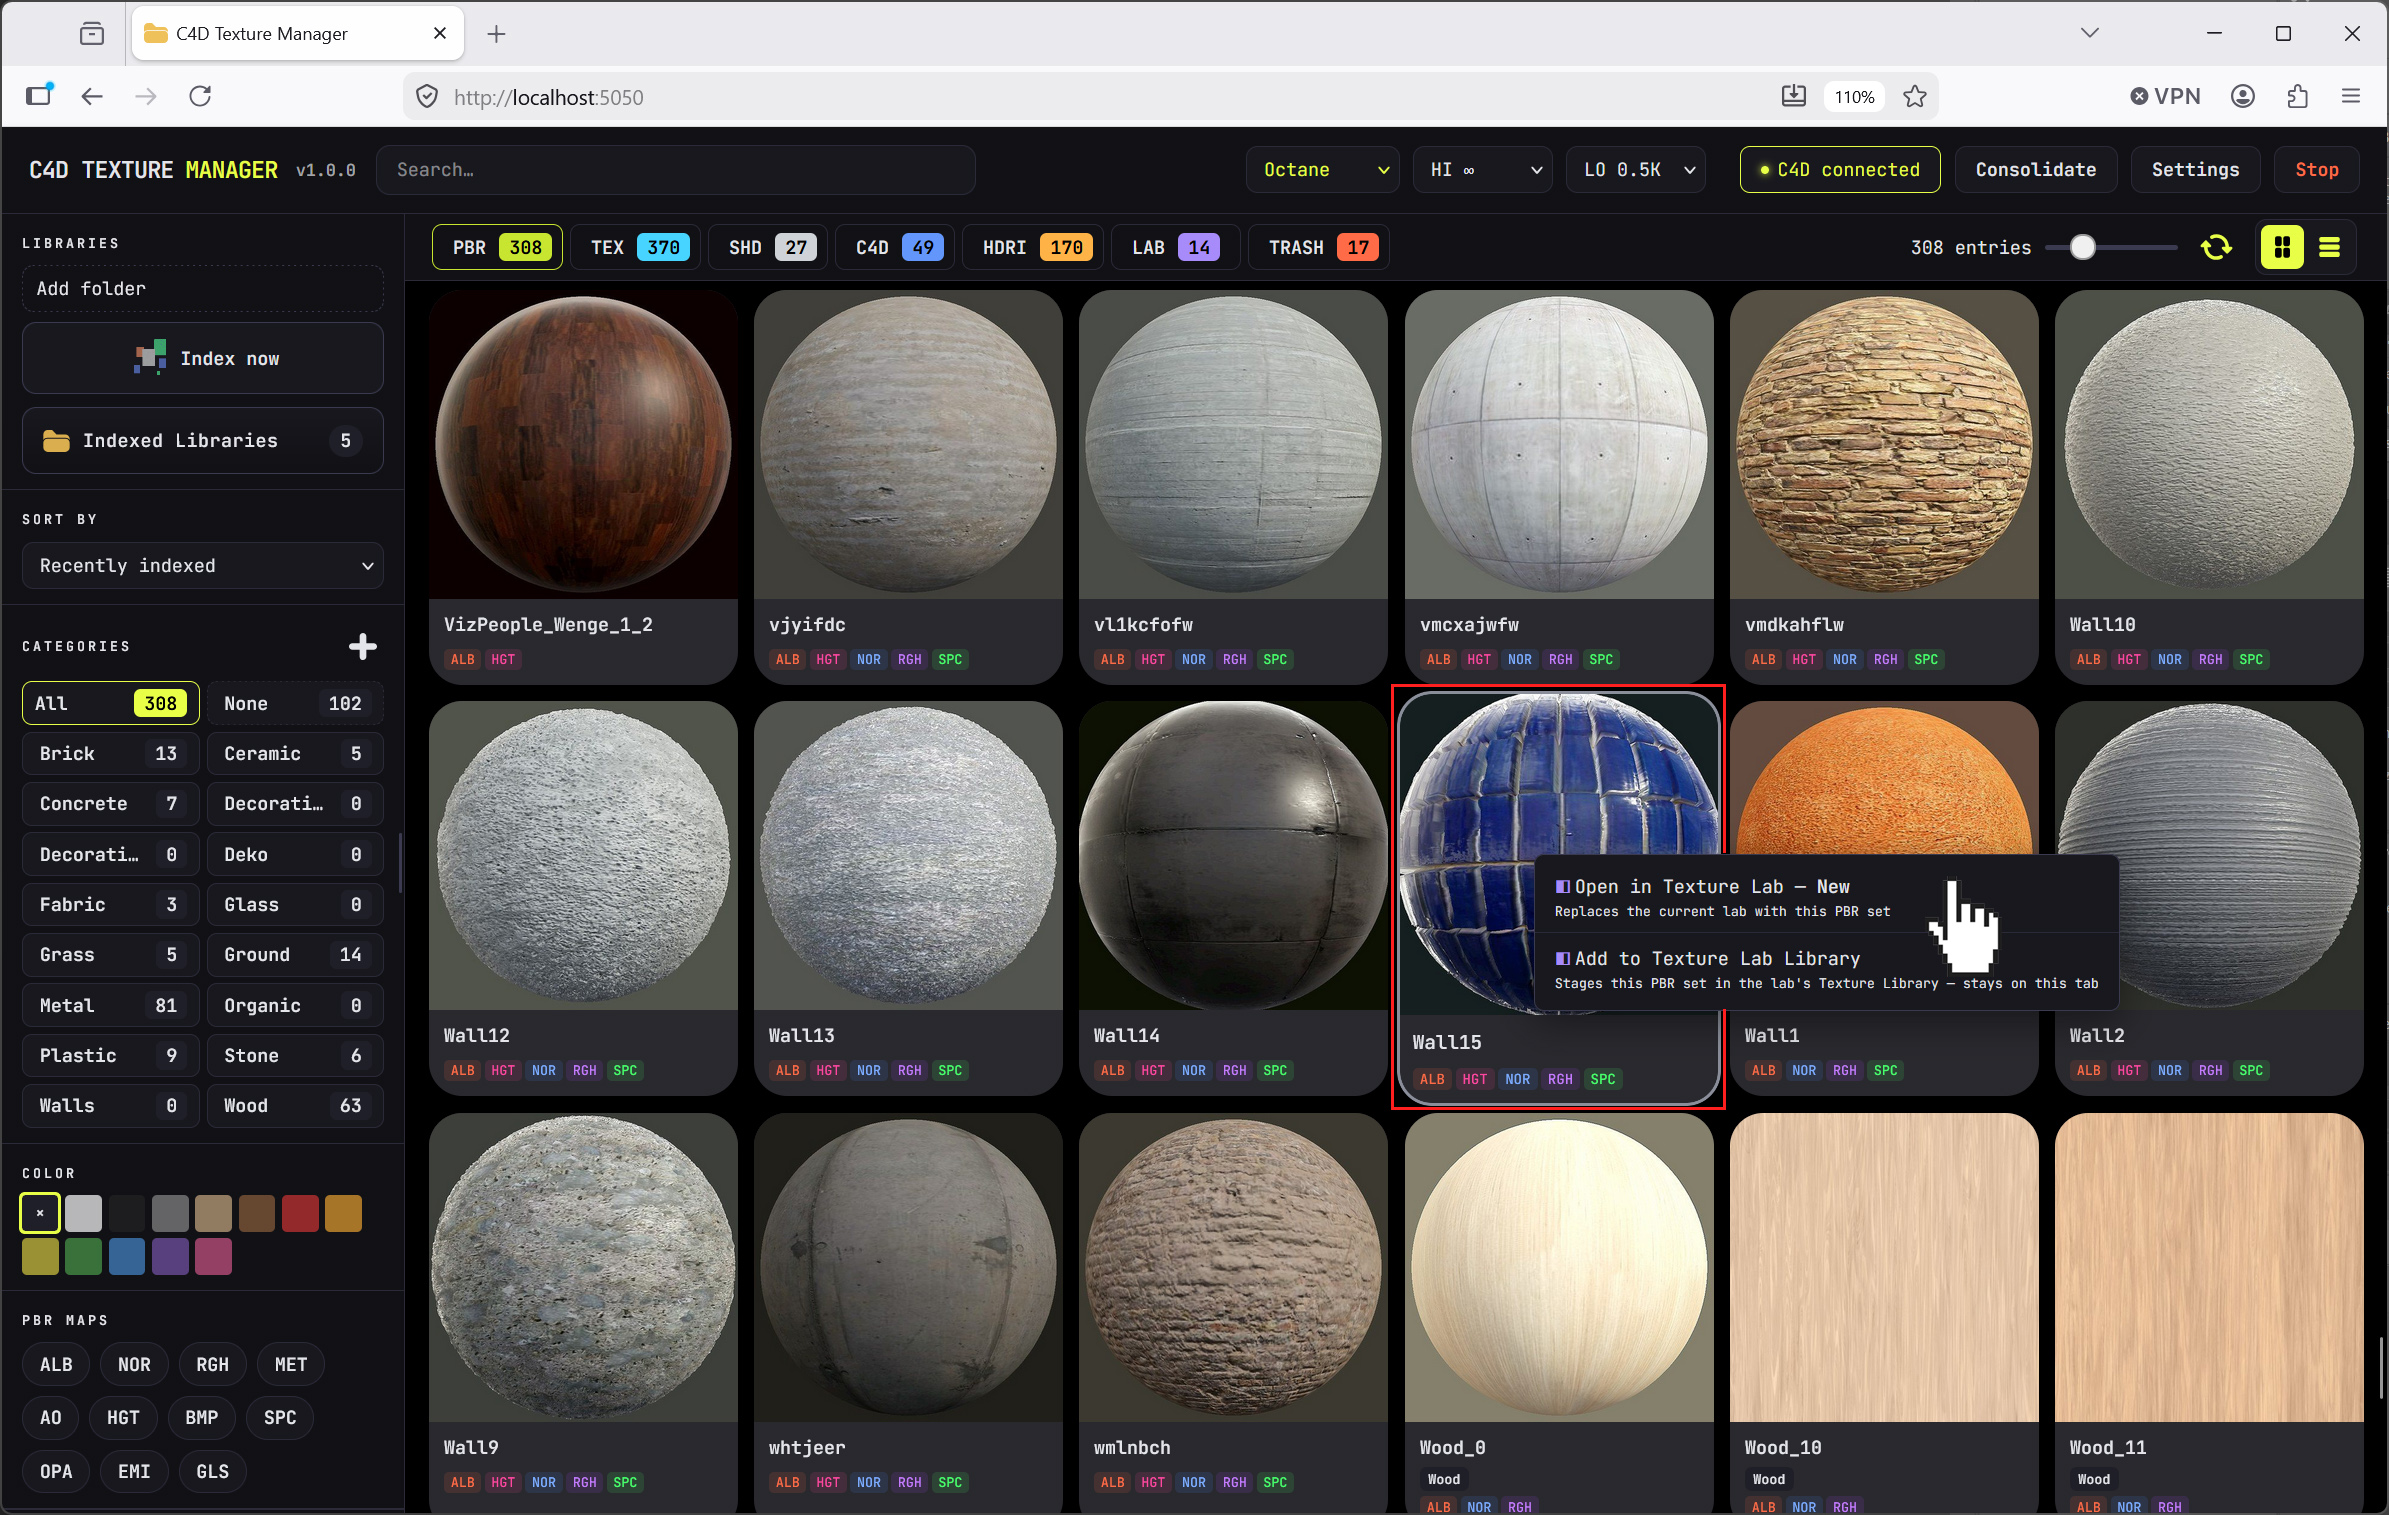
Task: Choose Add to Texture Lab Library
Action: [x=1825, y=970]
